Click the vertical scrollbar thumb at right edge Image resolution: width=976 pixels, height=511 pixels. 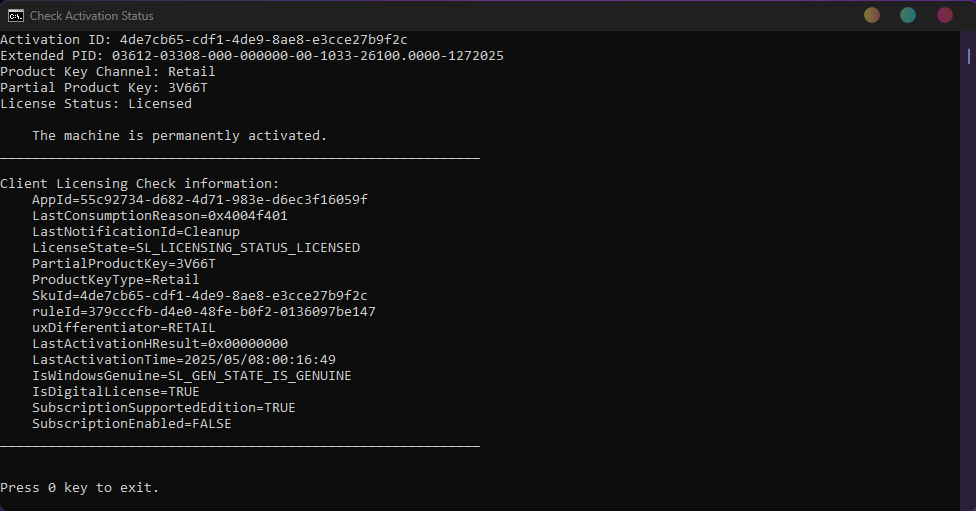click(x=969, y=57)
